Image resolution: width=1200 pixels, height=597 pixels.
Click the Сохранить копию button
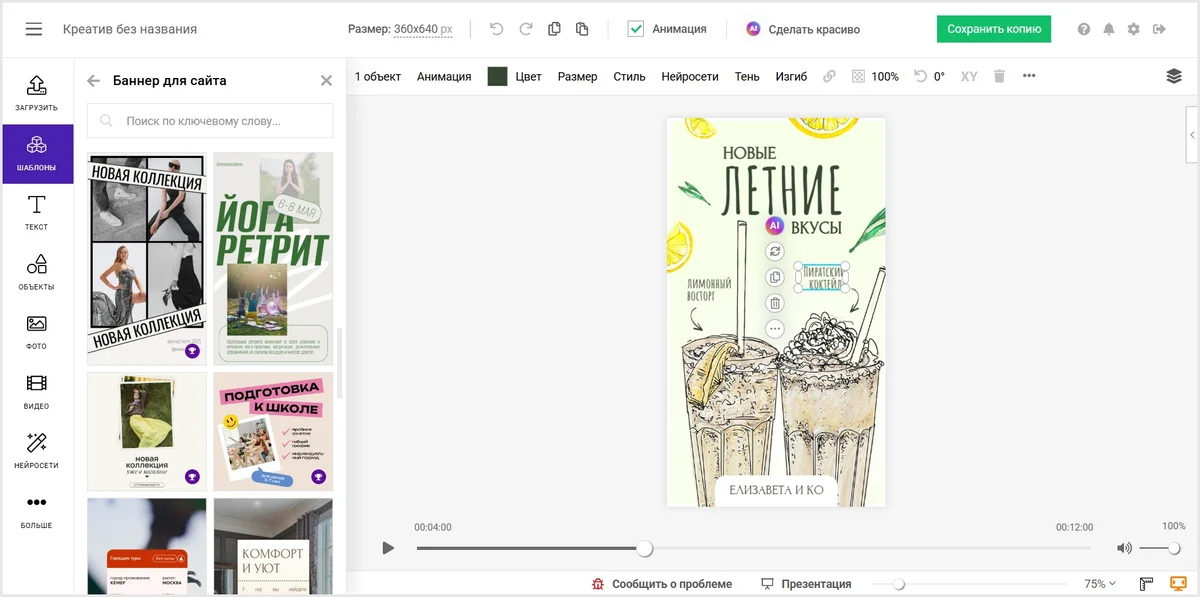994,29
